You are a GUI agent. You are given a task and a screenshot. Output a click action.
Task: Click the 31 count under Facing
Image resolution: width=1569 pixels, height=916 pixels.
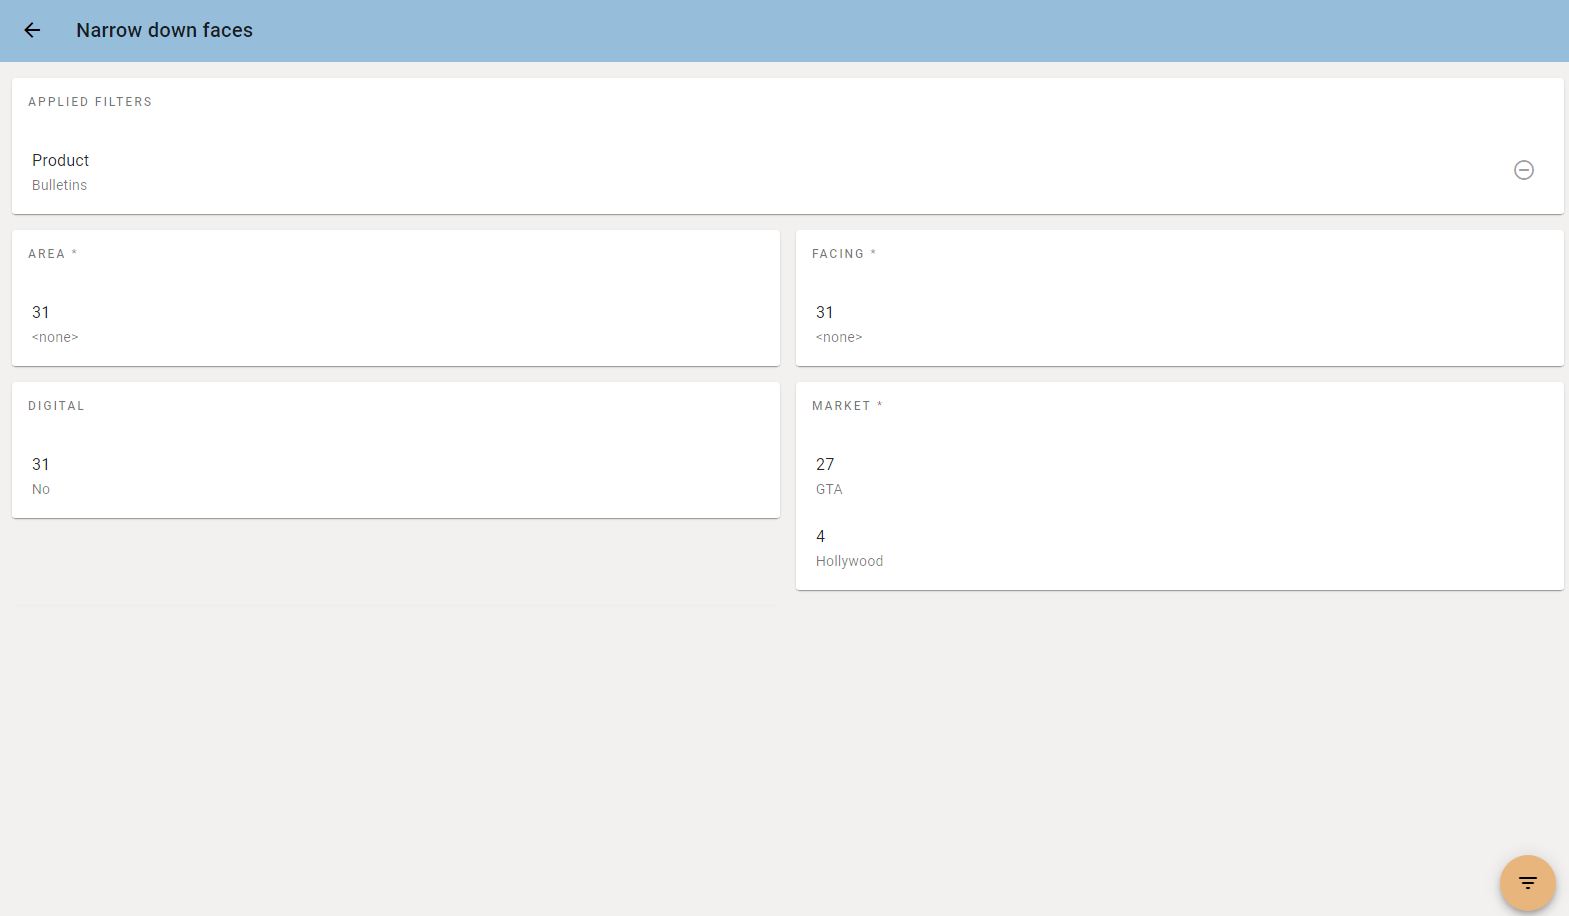click(x=825, y=312)
